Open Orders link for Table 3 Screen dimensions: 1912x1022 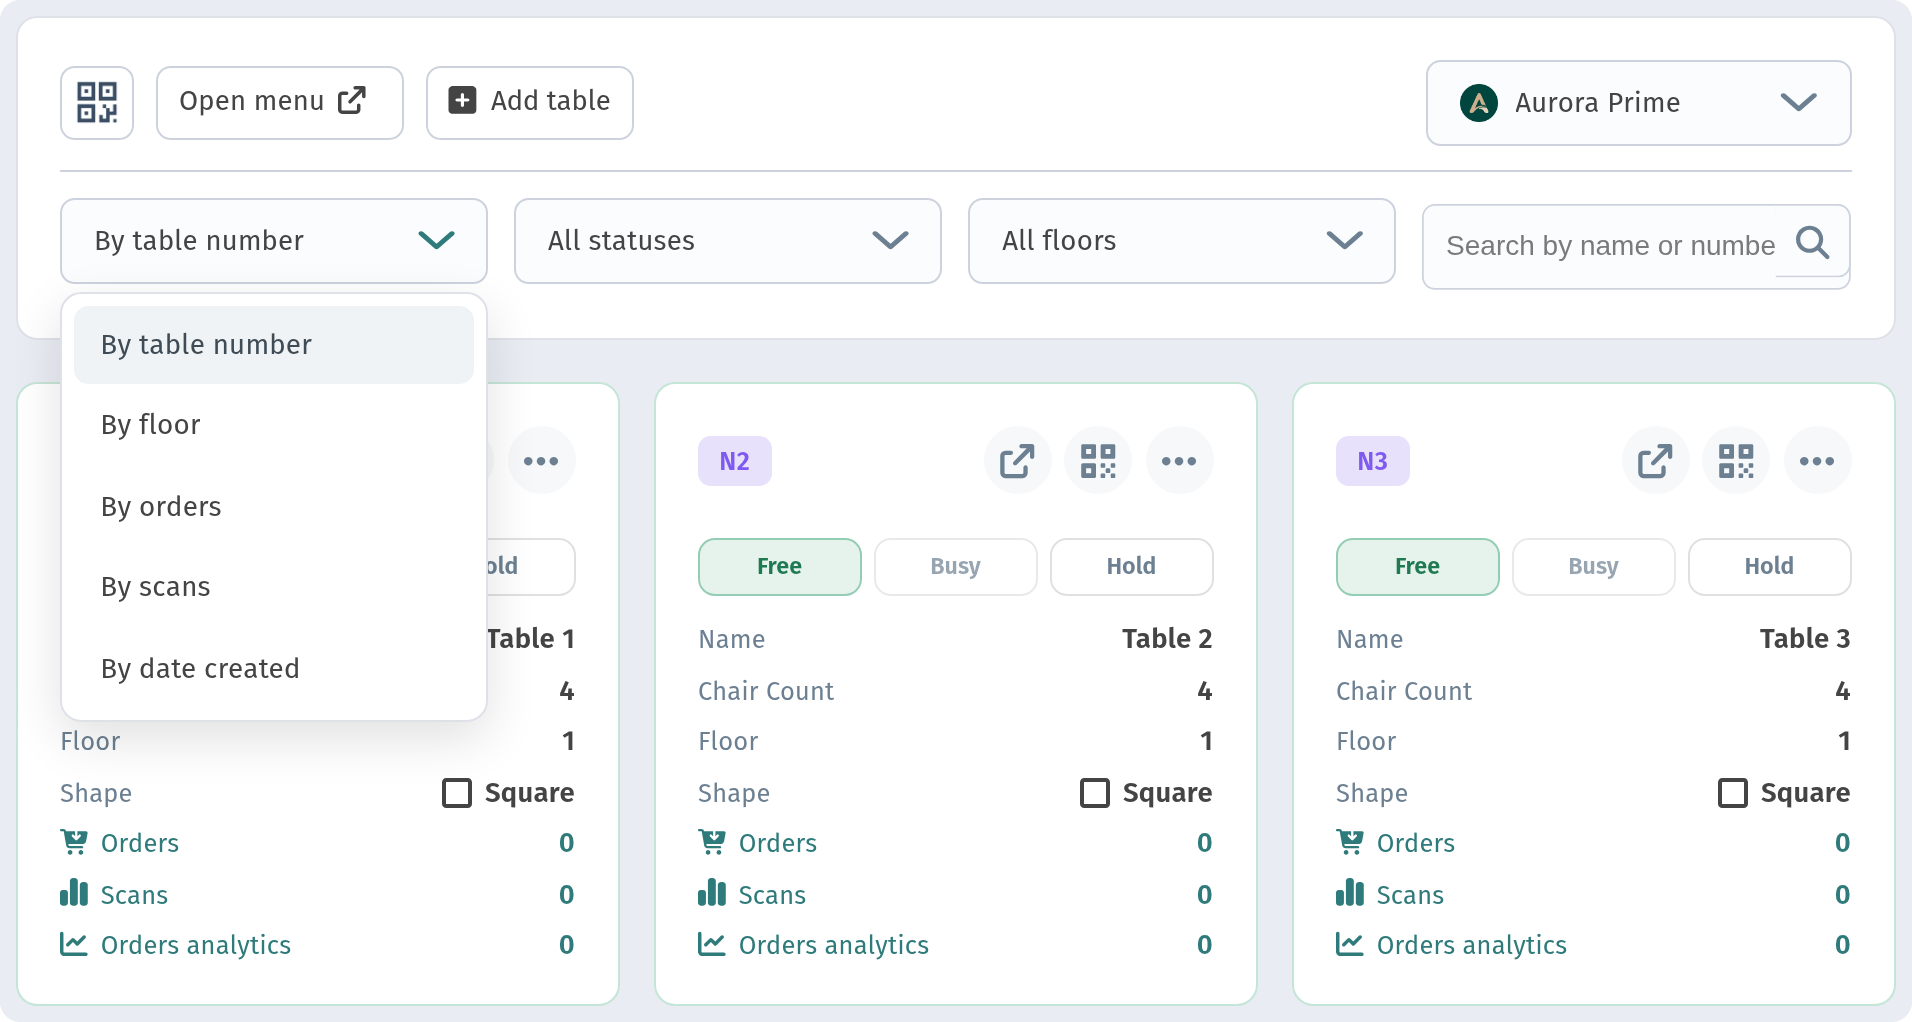click(x=1416, y=843)
